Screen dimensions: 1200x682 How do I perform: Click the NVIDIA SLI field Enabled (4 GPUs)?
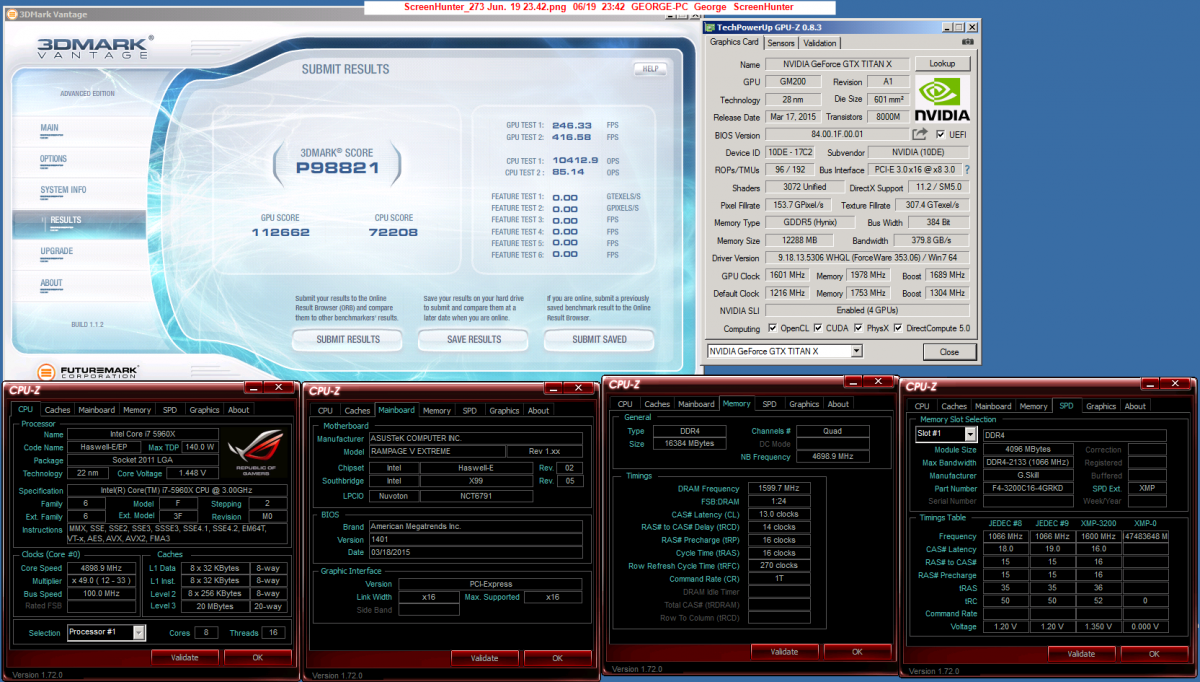[x=867, y=311]
